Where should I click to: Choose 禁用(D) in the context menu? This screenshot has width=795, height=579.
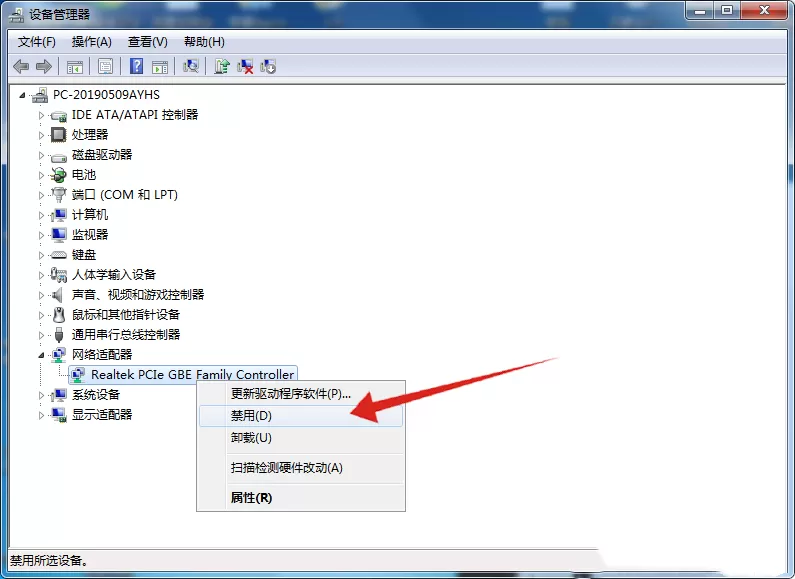[301, 416]
